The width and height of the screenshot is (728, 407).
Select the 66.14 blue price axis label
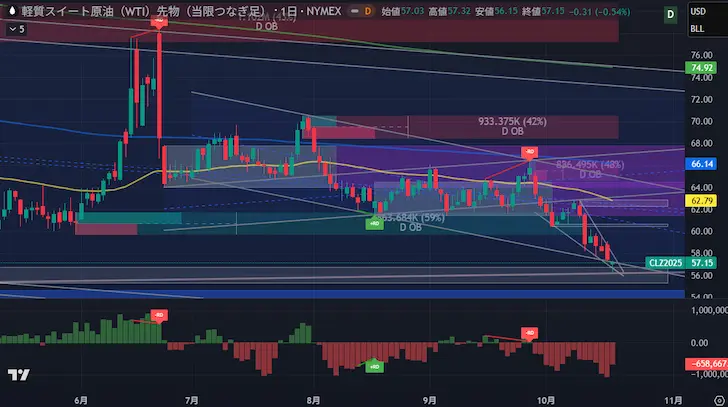[x=700, y=162]
